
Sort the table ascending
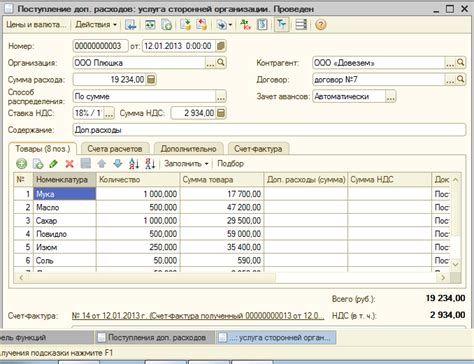point(134,164)
